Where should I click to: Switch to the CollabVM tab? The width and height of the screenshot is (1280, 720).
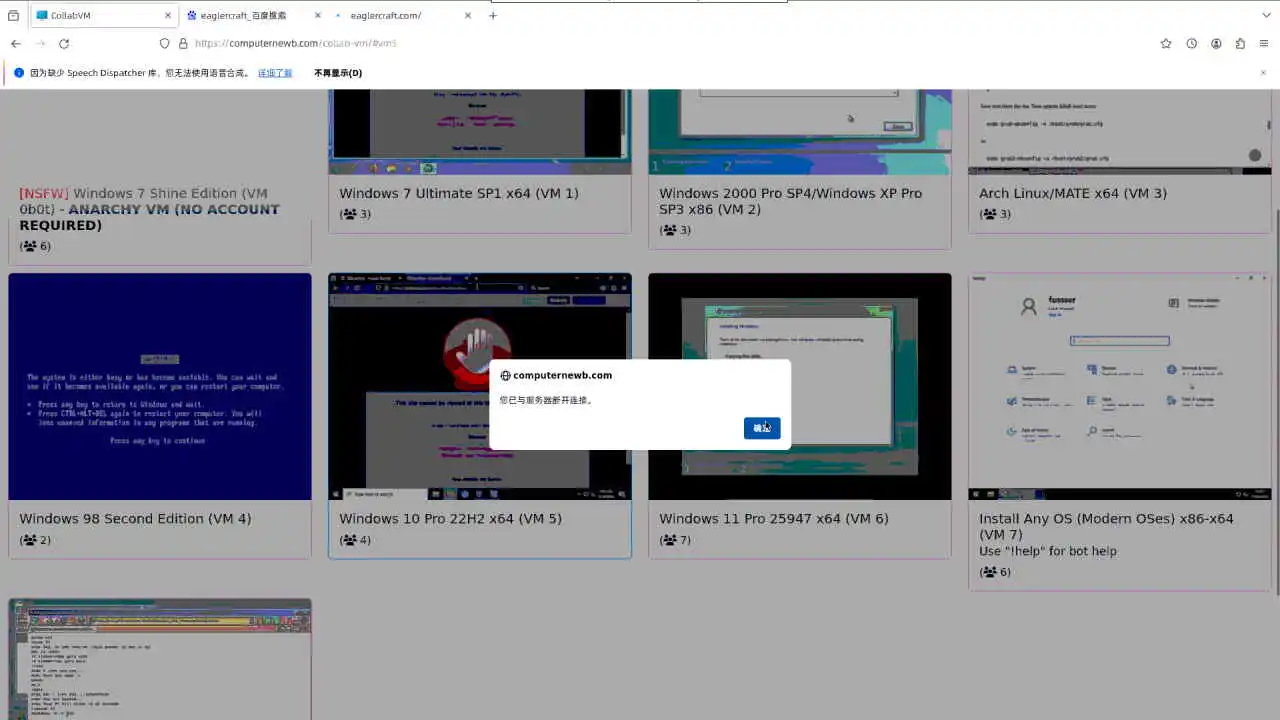[104, 15]
